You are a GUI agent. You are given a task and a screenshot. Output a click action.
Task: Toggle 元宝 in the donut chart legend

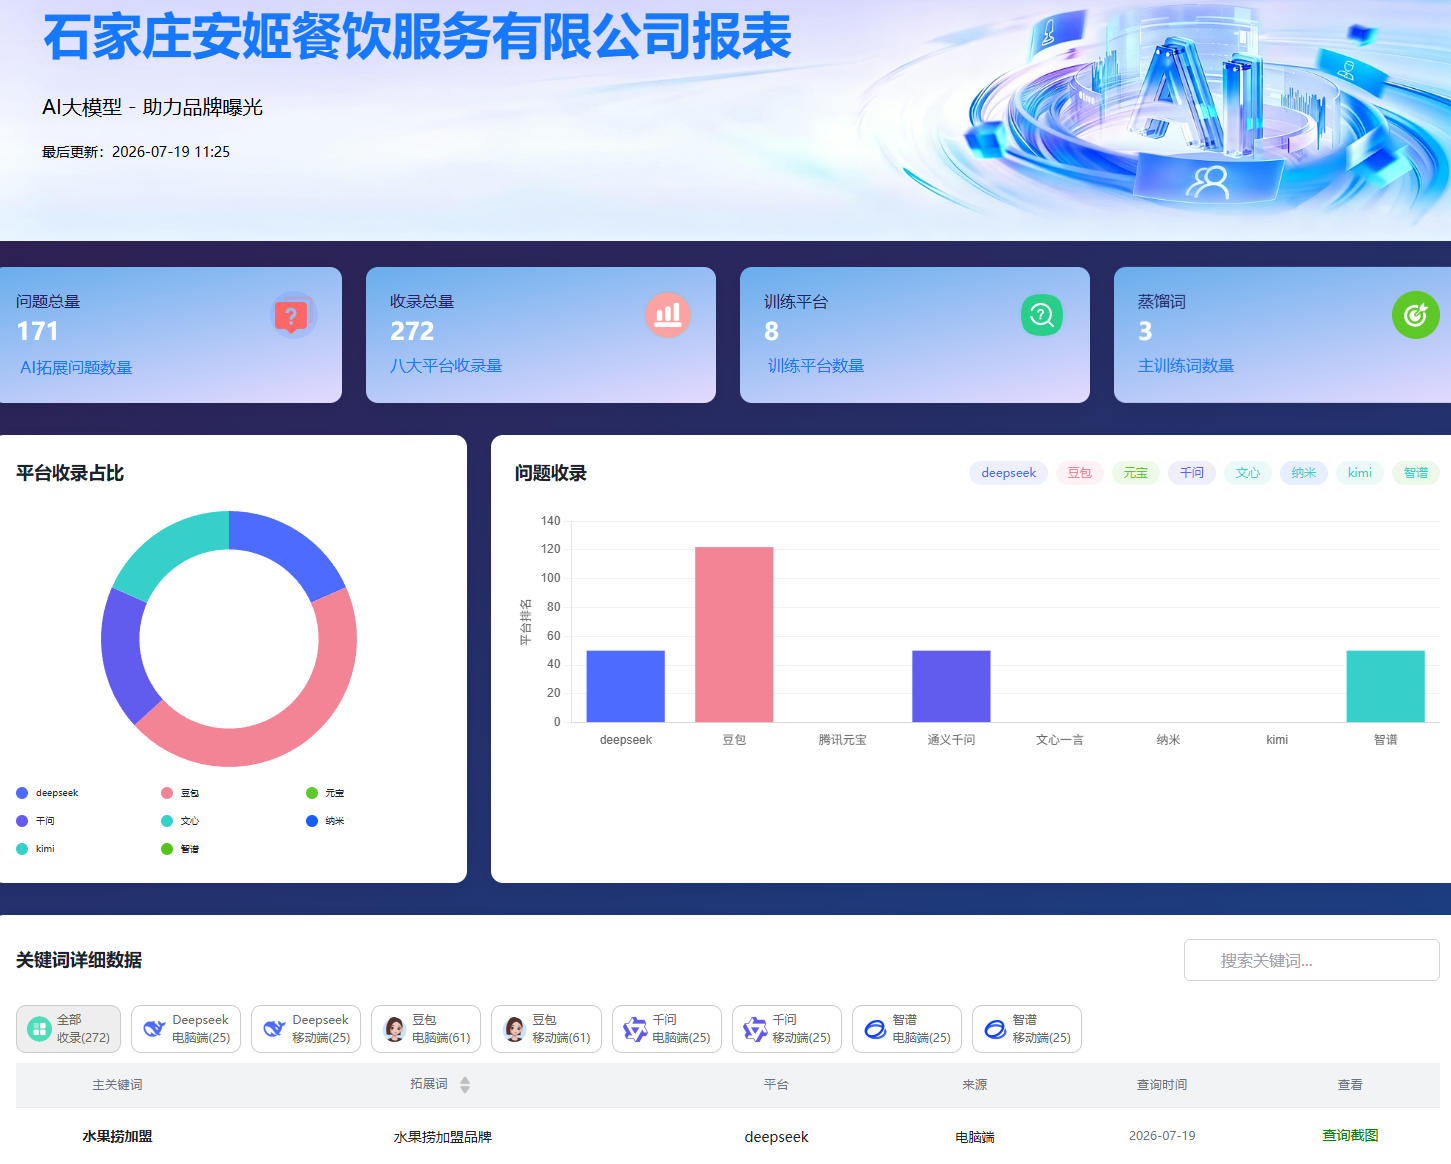coord(325,793)
